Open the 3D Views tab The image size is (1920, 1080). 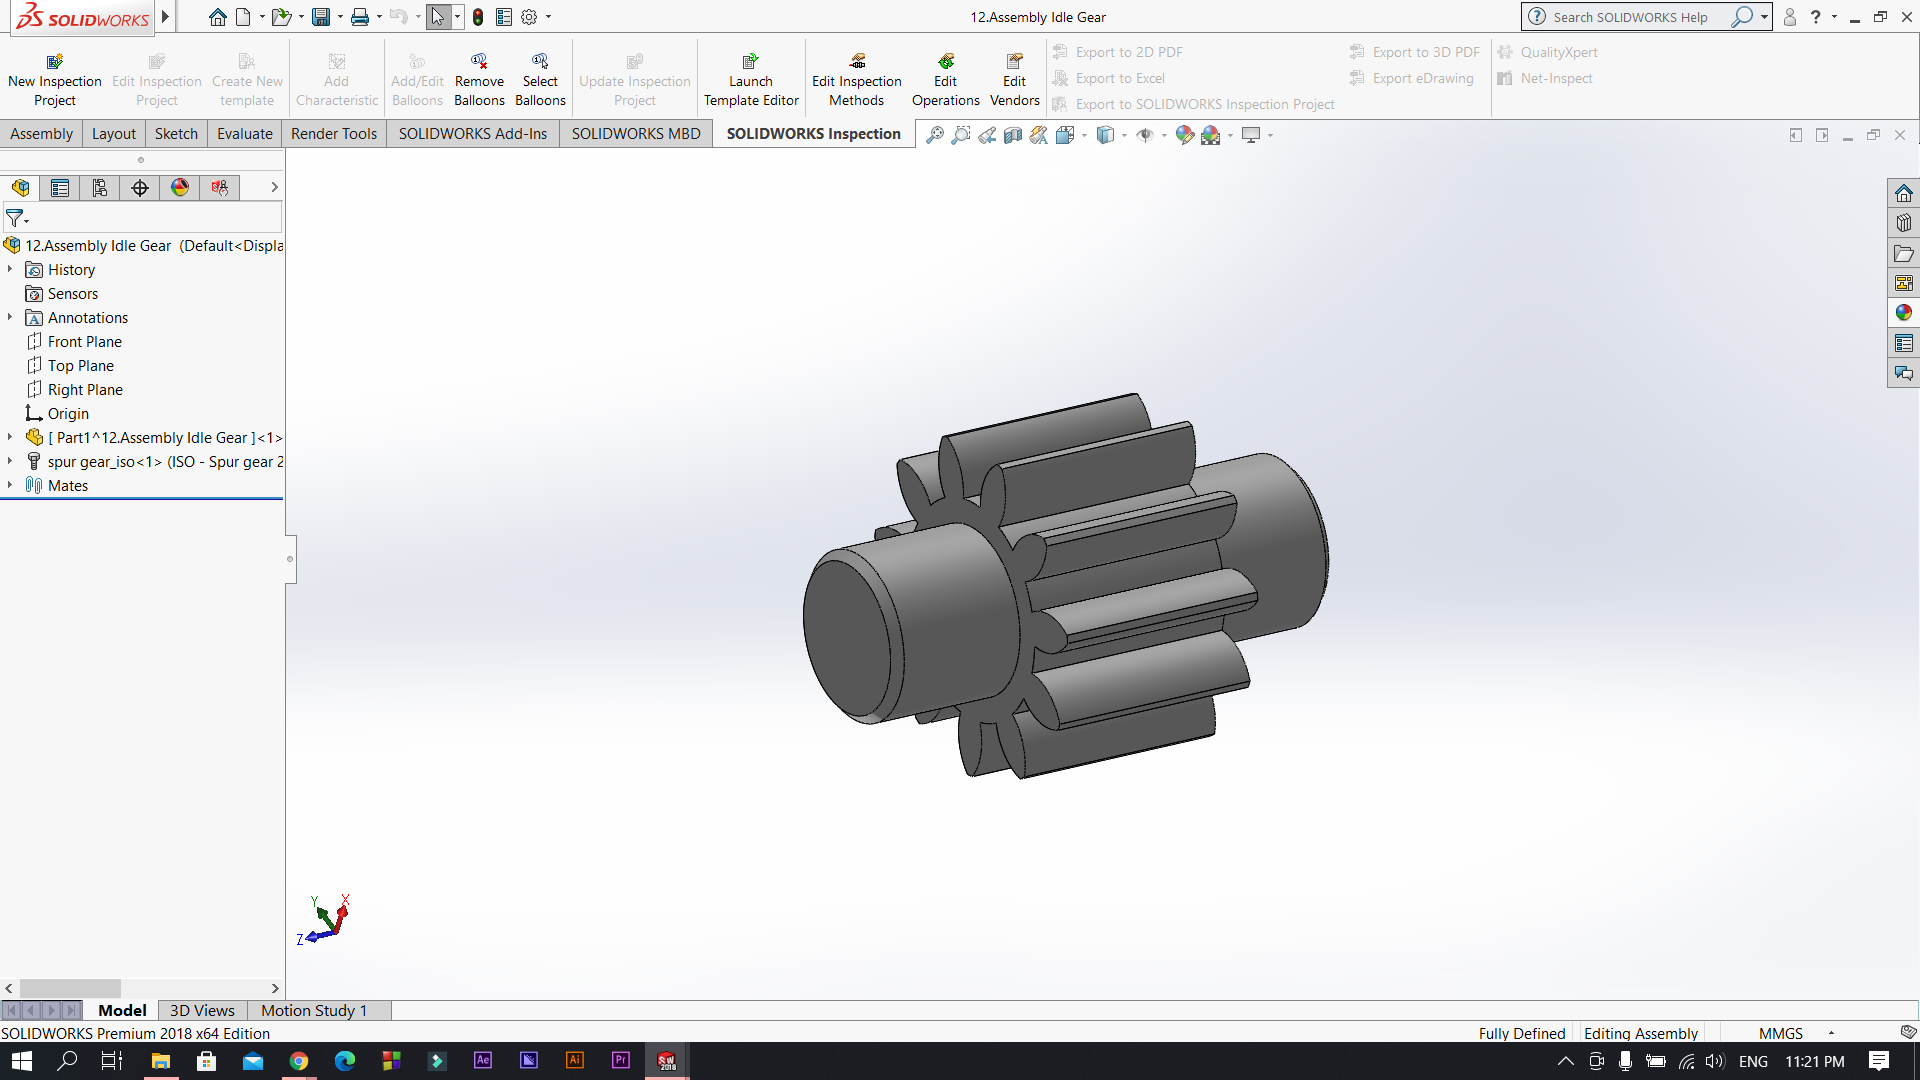pyautogui.click(x=202, y=1011)
